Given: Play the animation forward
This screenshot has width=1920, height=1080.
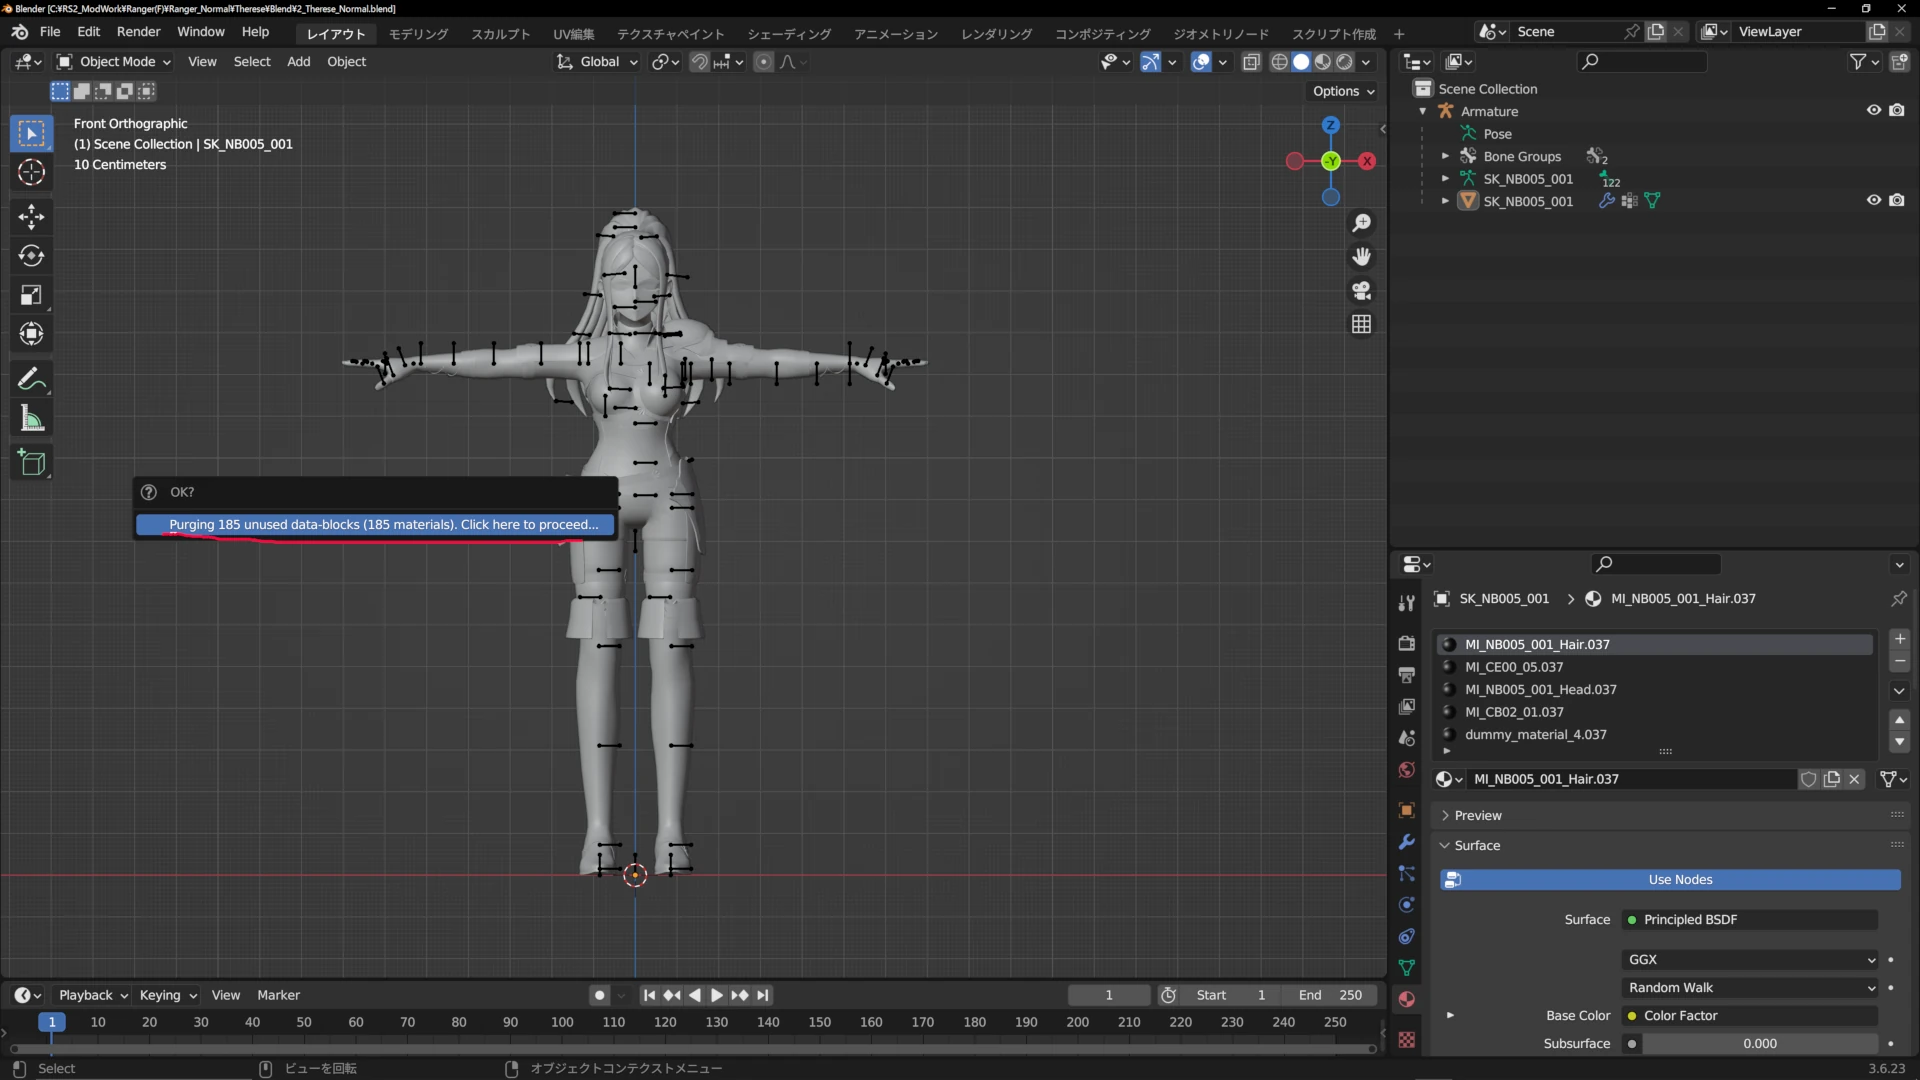Looking at the screenshot, I should pos(717,996).
